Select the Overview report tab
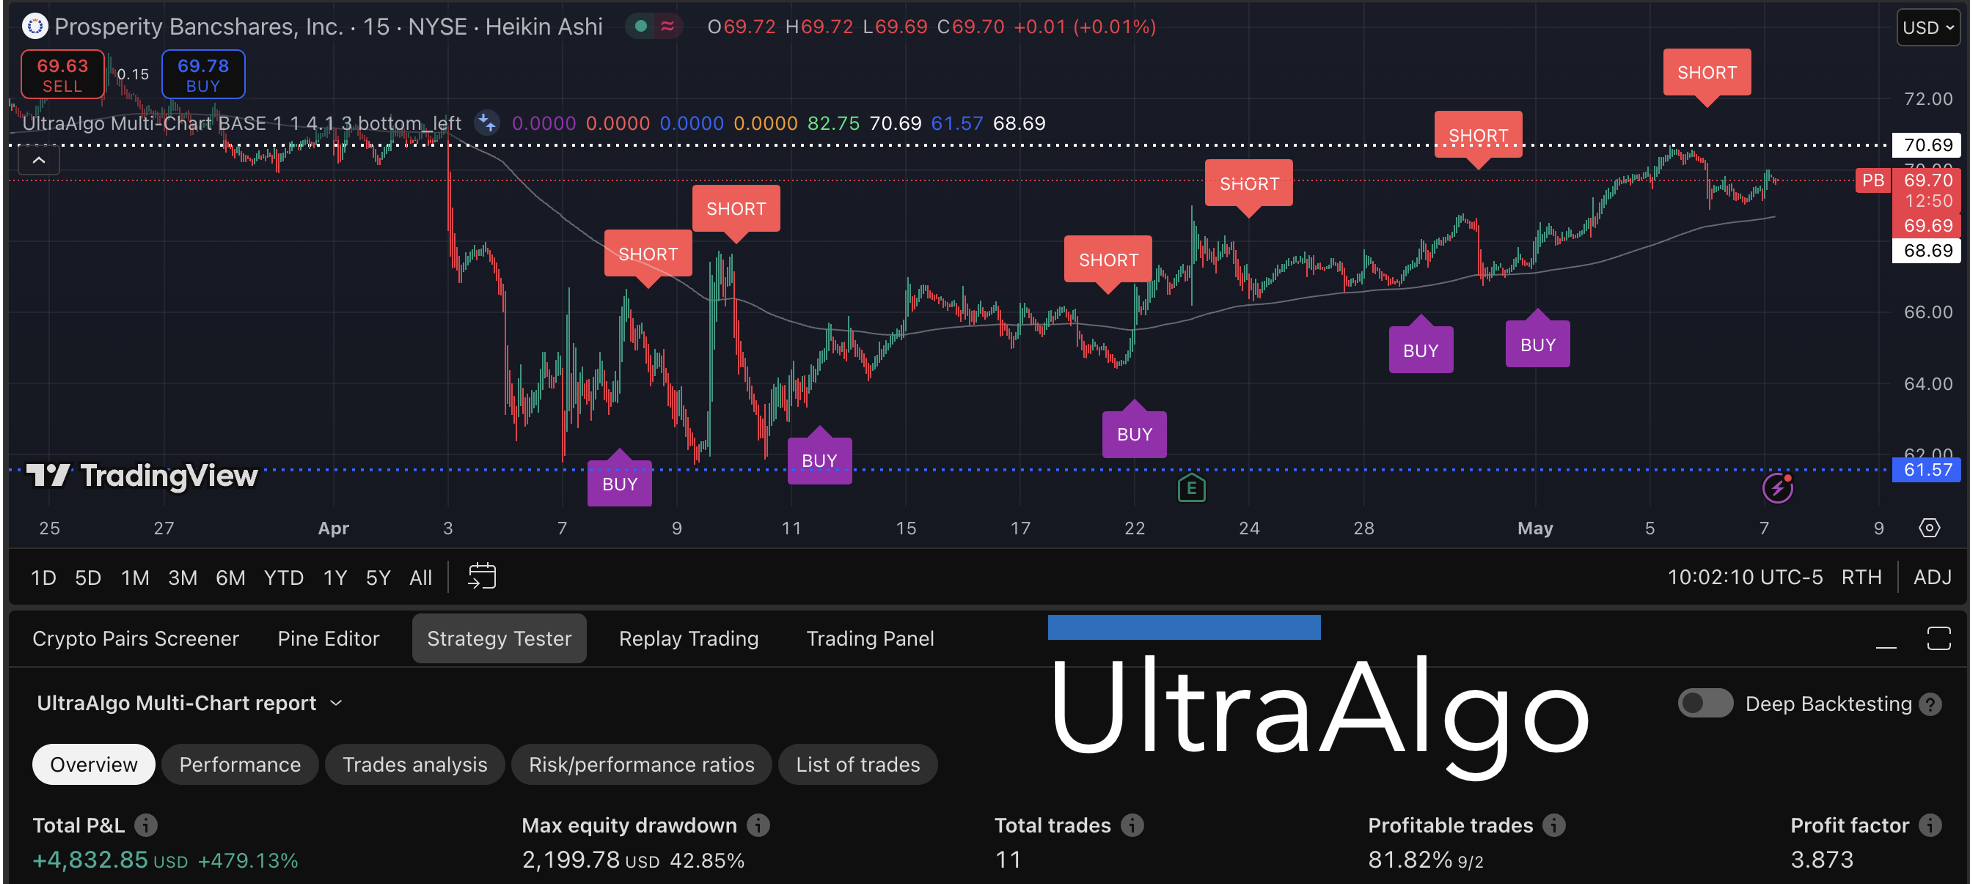The height and width of the screenshot is (884, 1972). 94,765
